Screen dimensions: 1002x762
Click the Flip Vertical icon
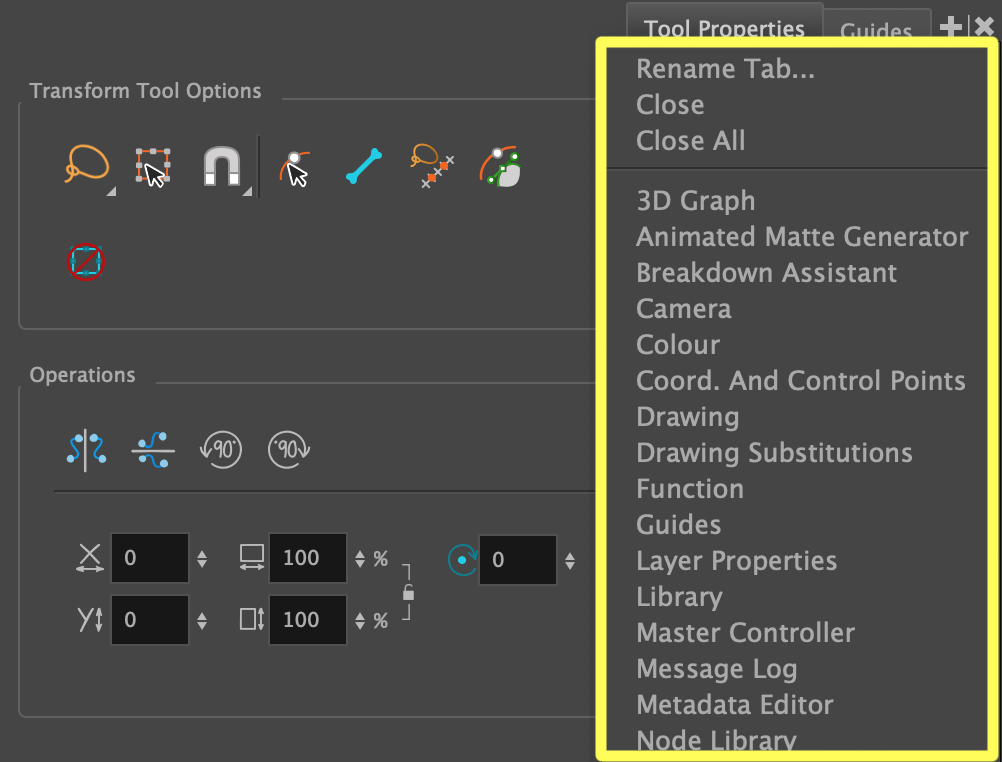(x=152, y=450)
